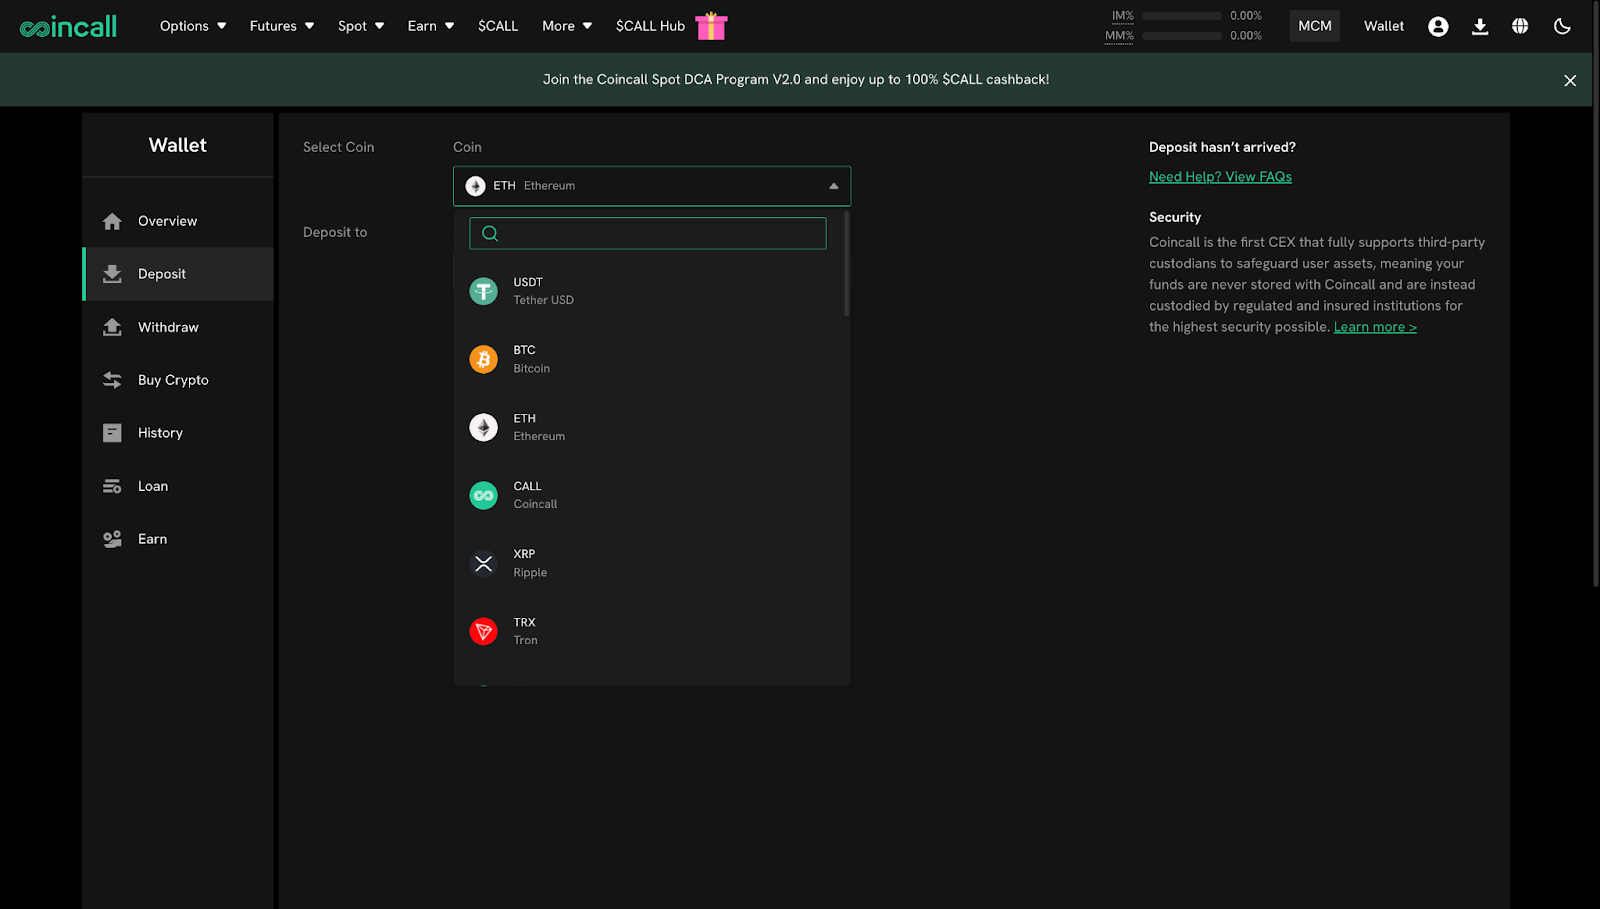Click the Overview home icon
This screenshot has width=1600, height=909.
112,221
